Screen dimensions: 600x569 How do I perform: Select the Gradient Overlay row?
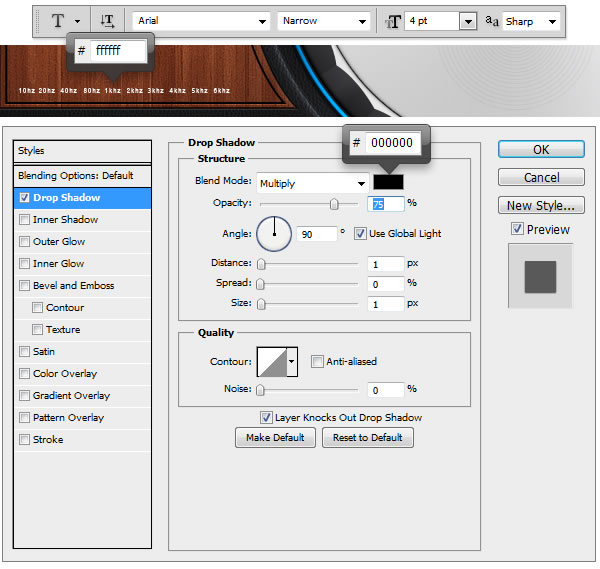pyautogui.click(x=82, y=396)
